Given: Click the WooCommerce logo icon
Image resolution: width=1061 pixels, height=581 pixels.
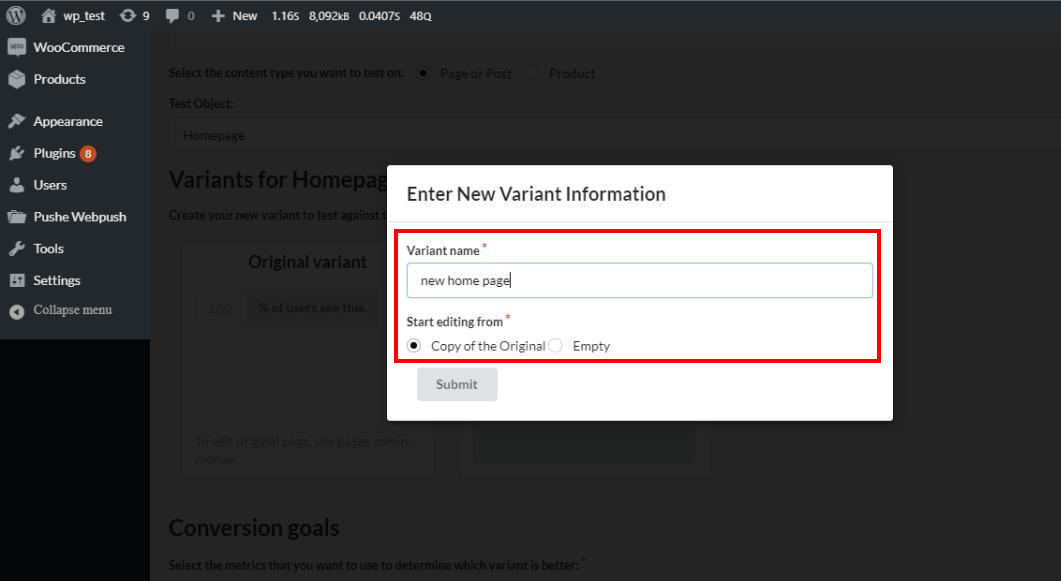Looking at the screenshot, I should tap(17, 47).
